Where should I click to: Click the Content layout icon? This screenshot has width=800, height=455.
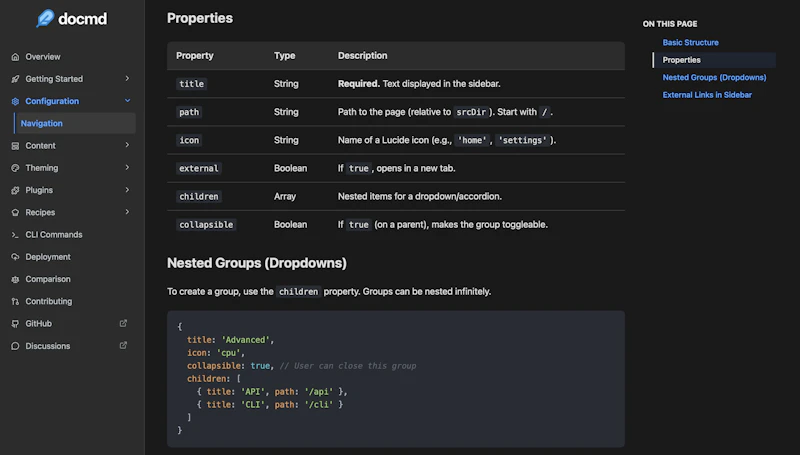tap(15, 146)
